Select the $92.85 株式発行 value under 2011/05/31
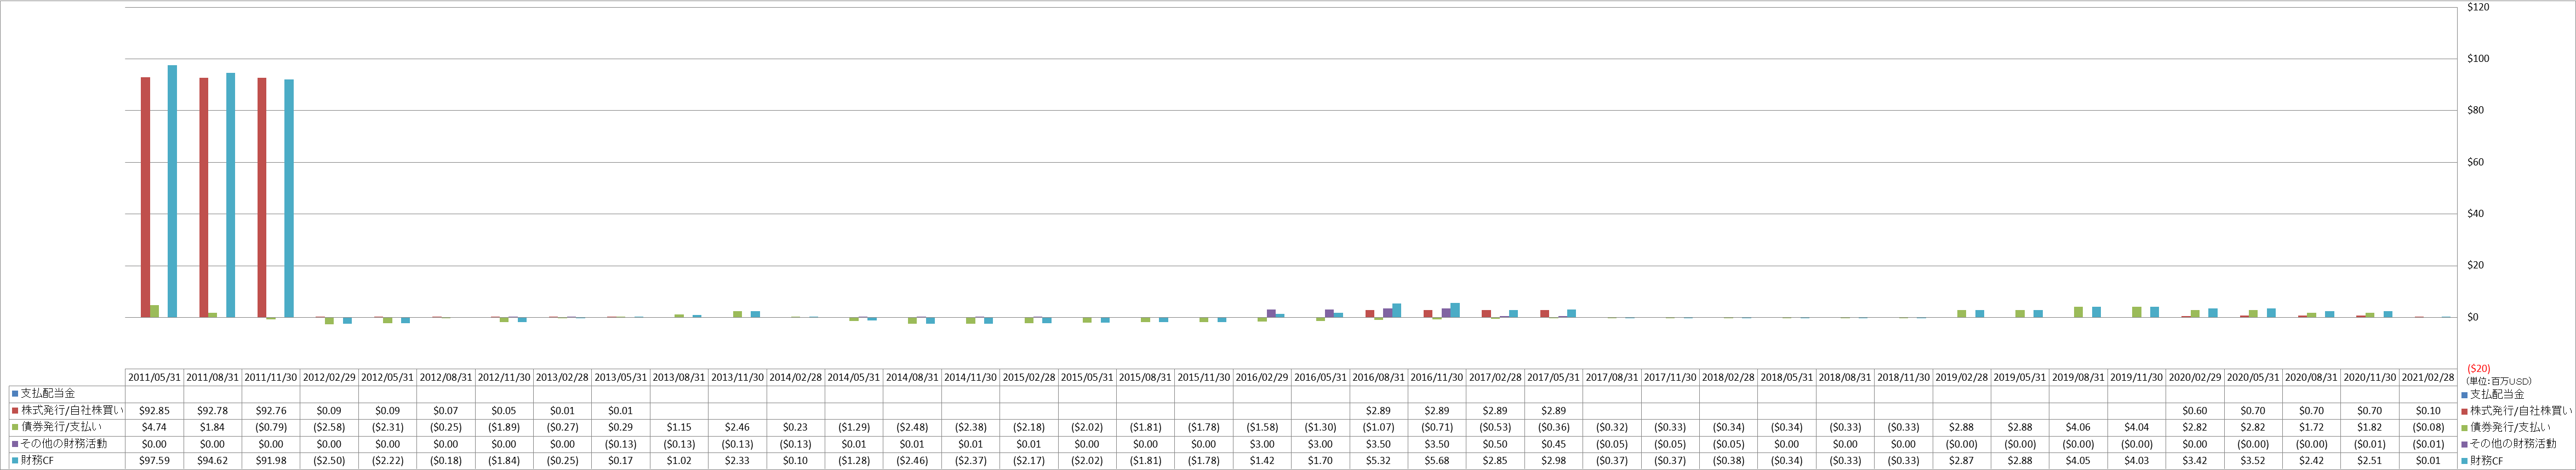The image size is (2576, 470). [154, 410]
